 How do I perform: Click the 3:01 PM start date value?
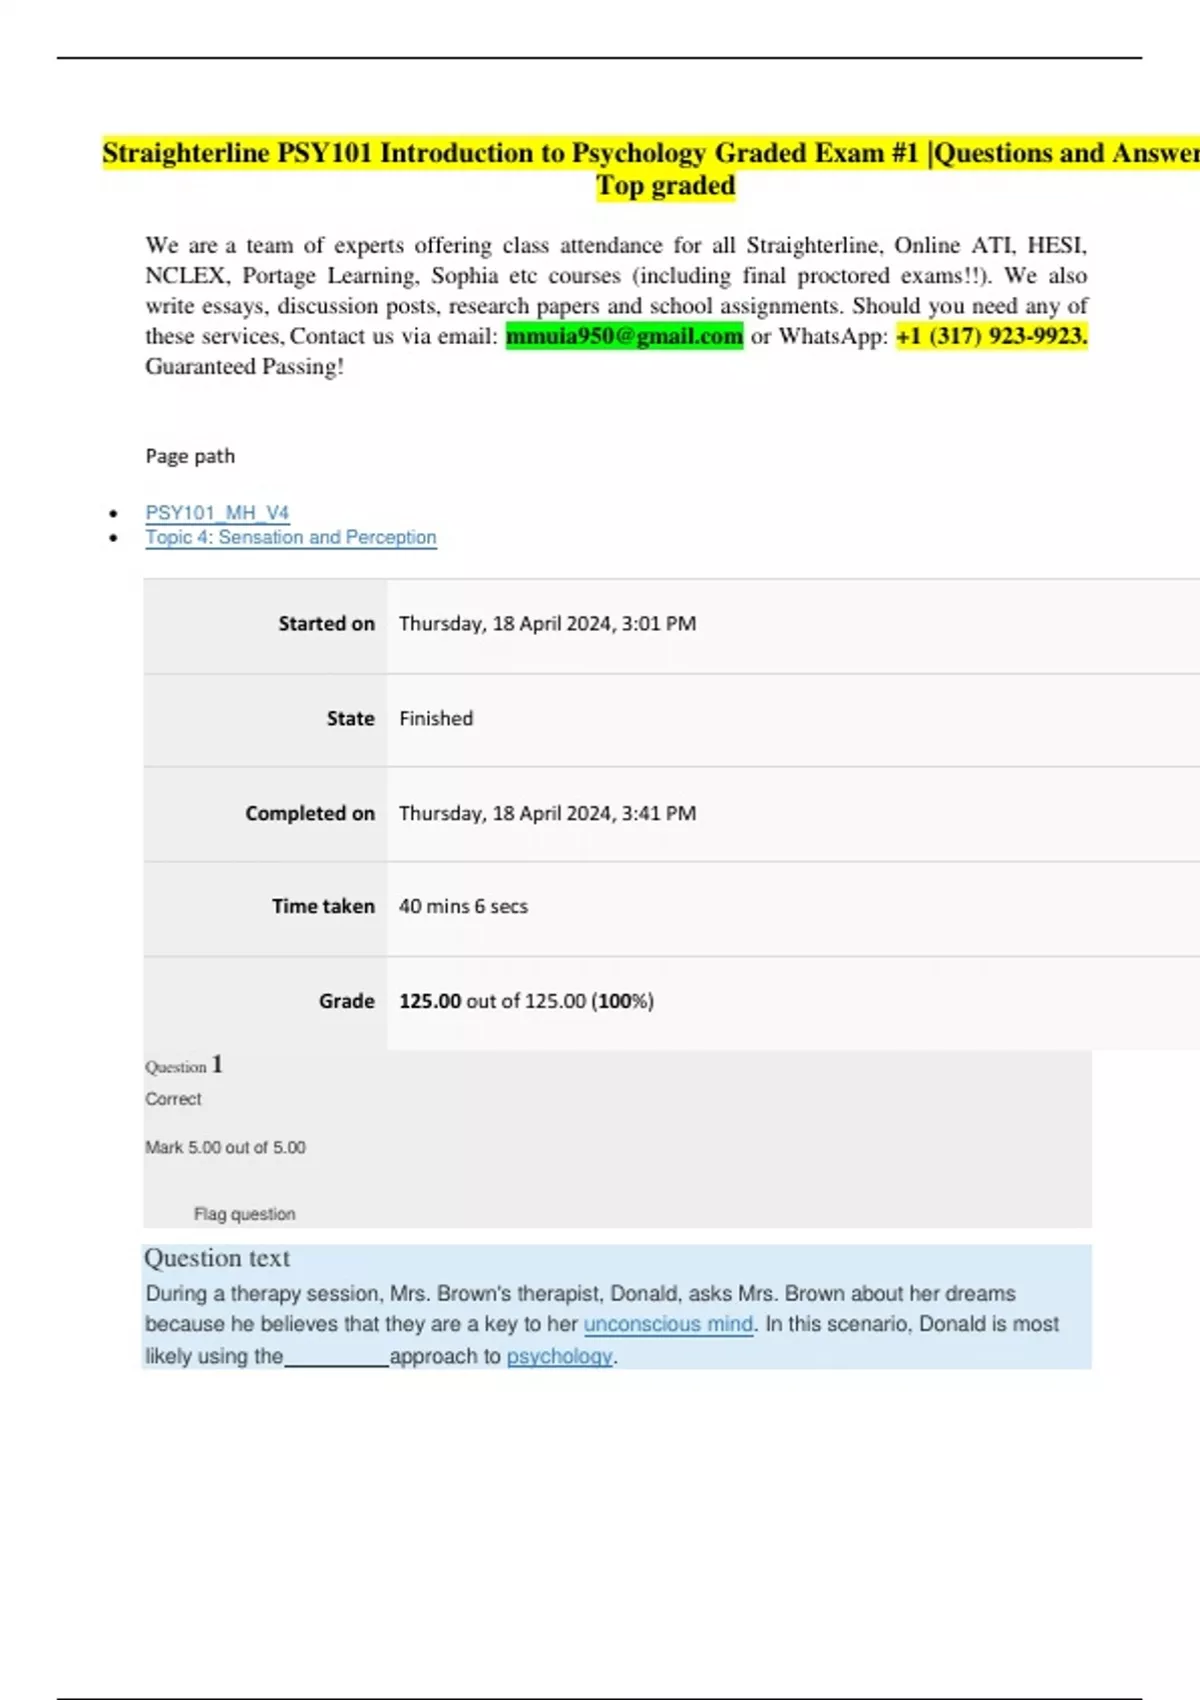click(547, 624)
